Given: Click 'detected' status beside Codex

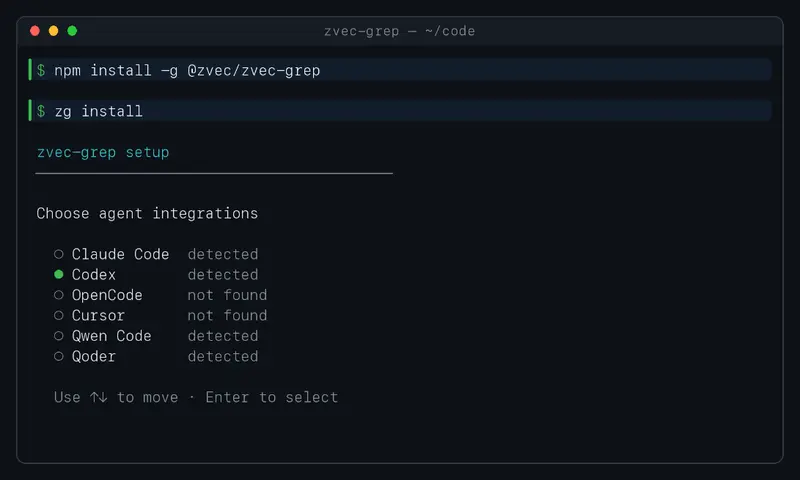Looking at the screenshot, I should point(223,274).
